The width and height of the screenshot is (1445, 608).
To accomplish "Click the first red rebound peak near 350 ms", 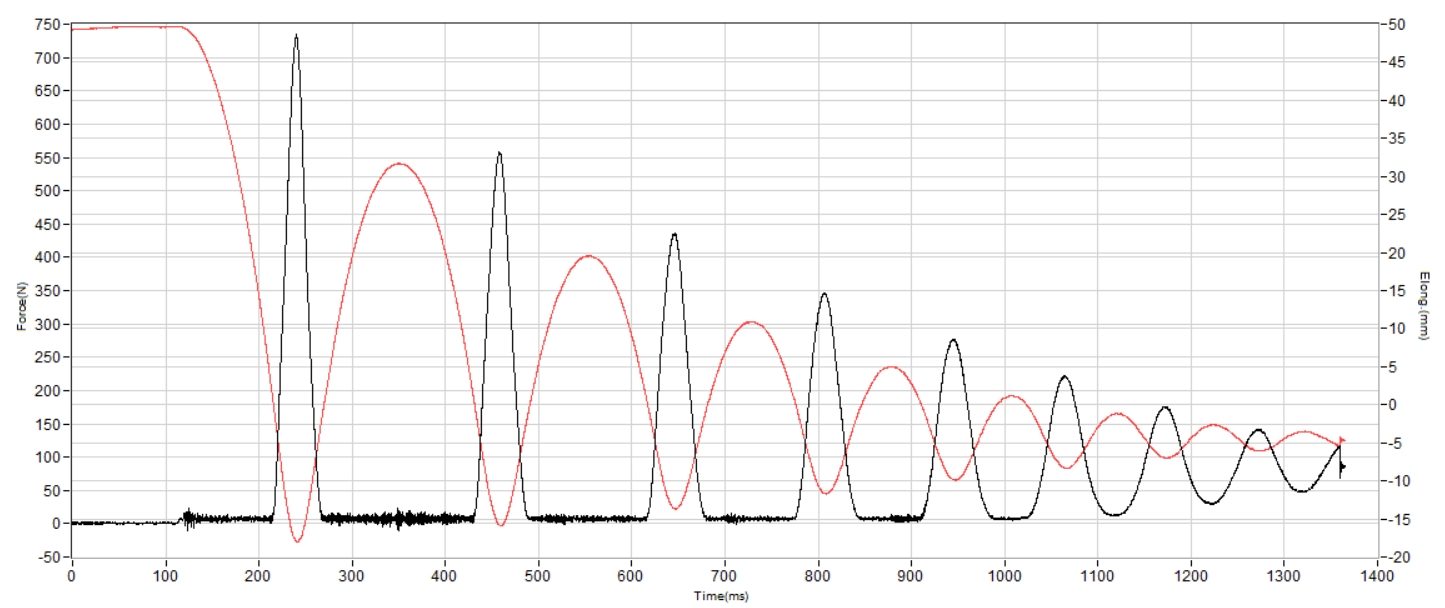I will (399, 163).
